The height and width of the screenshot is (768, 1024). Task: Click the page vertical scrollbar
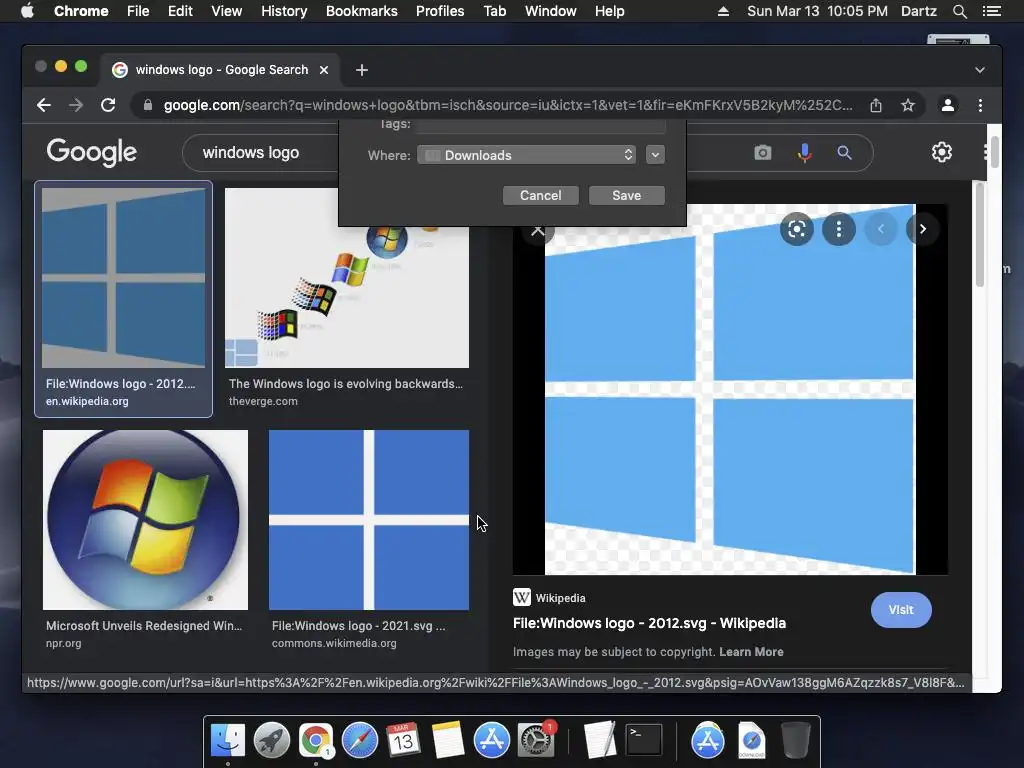coord(994,152)
